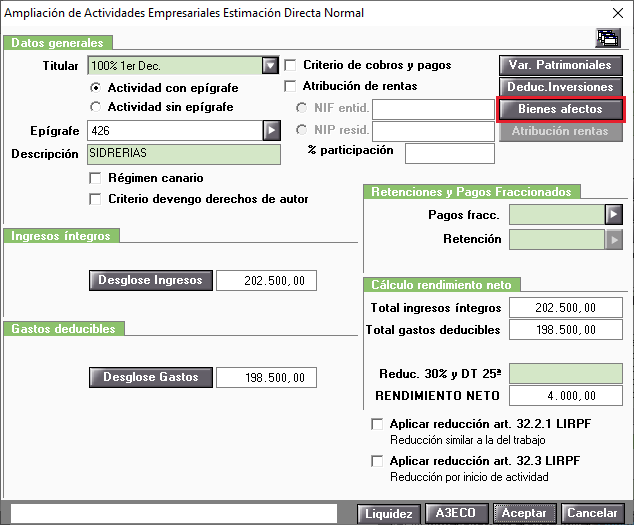Open the Titular dropdown arrow
The height and width of the screenshot is (525, 634).
coord(270,65)
